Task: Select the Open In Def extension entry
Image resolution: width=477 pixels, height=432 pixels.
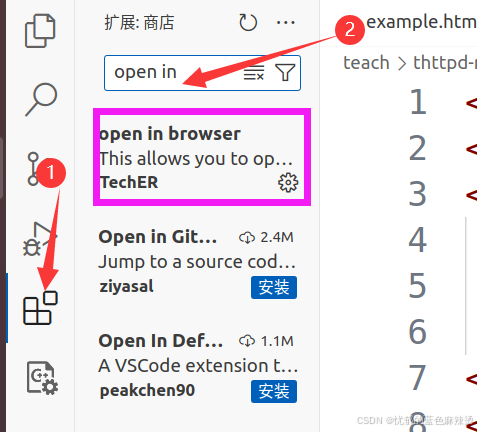Action: 197,366
